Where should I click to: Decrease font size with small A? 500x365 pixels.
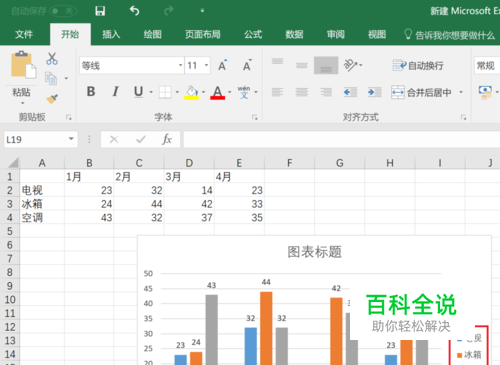247,65
